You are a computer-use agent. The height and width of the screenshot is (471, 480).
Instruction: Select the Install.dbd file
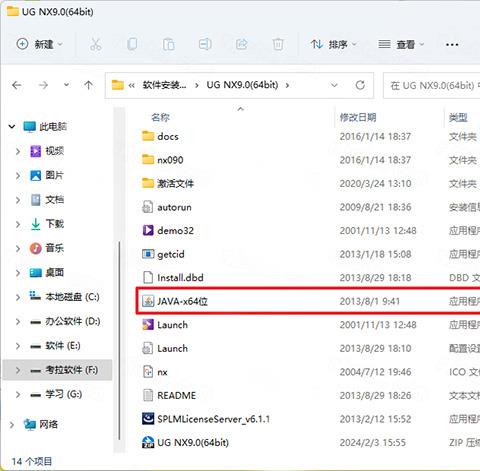pyautogui.click(x=180, y=278)
